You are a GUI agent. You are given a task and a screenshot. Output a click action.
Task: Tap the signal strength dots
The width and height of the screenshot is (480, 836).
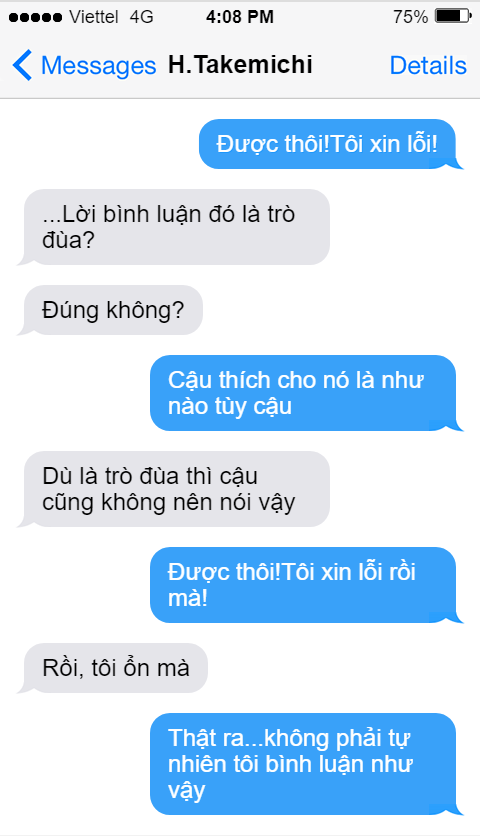click(x=35, y=18)
